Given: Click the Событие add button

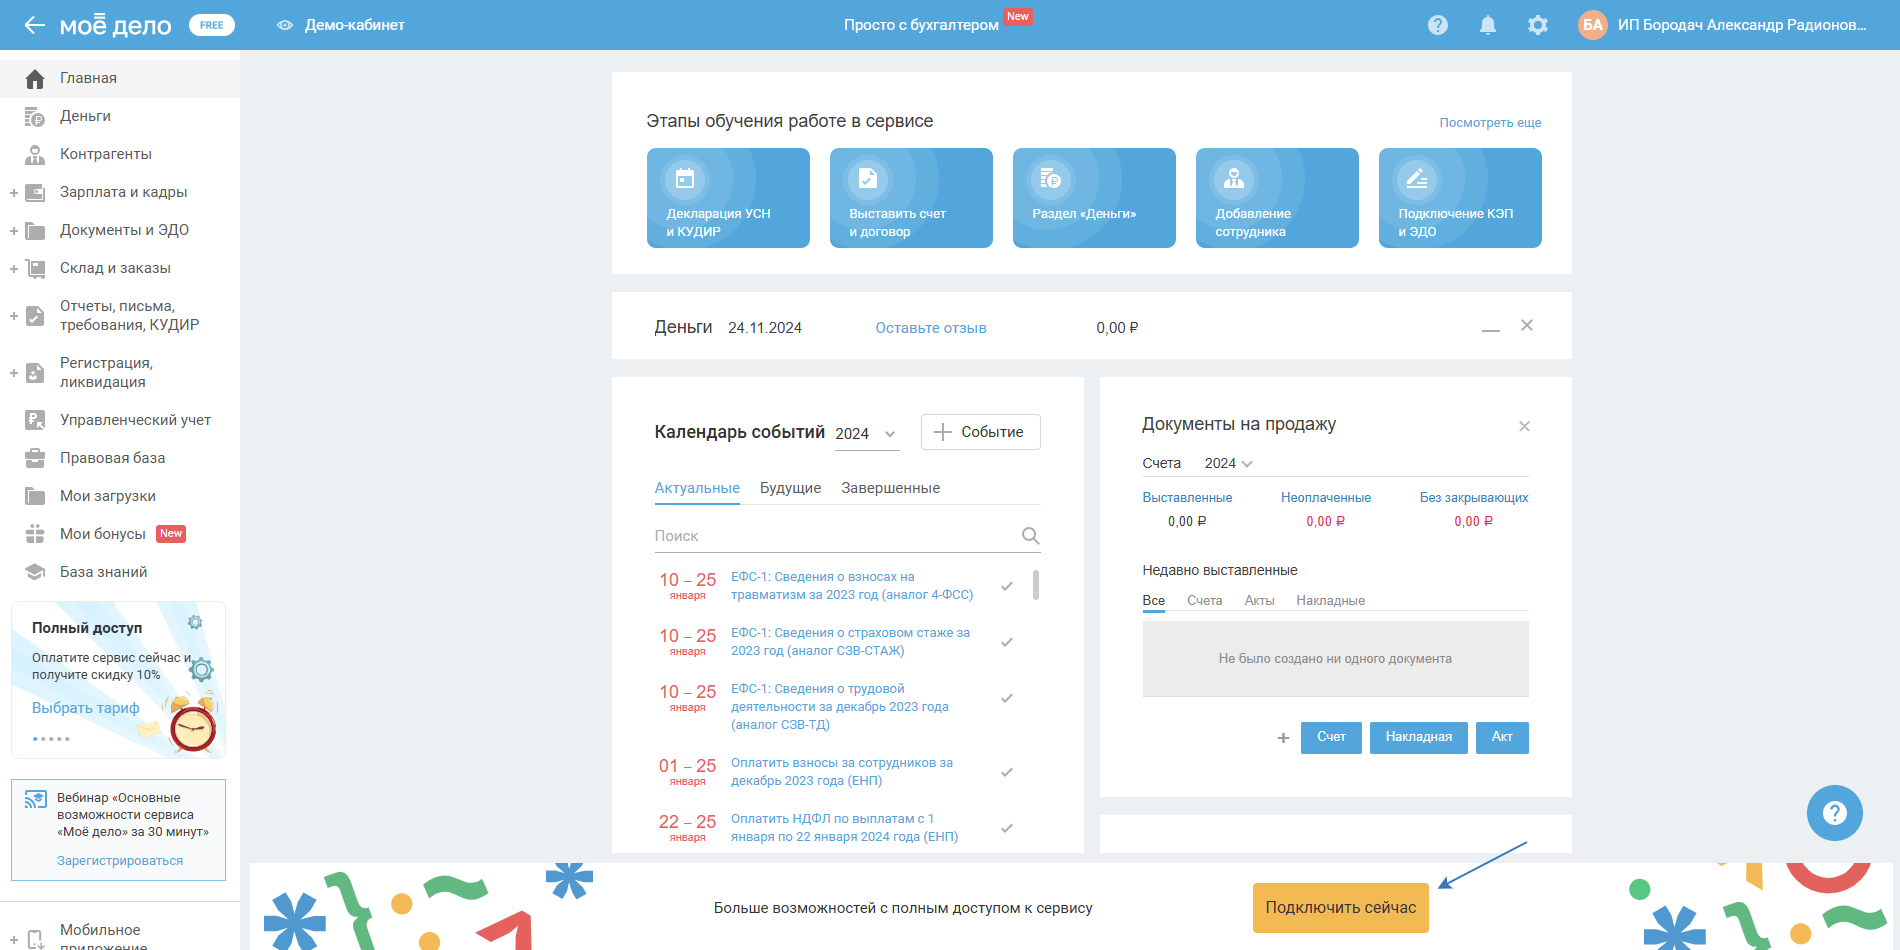Looking at the screenshot, I should (980, 432).
